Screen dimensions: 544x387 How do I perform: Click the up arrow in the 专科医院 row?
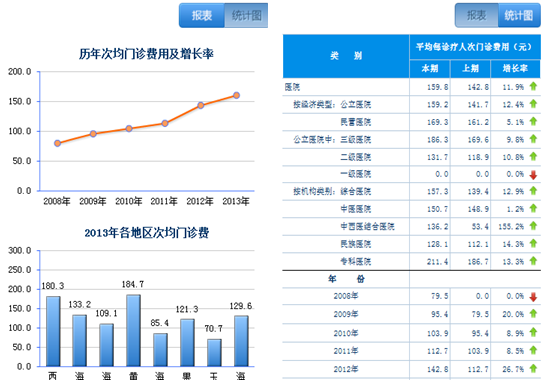533,261
